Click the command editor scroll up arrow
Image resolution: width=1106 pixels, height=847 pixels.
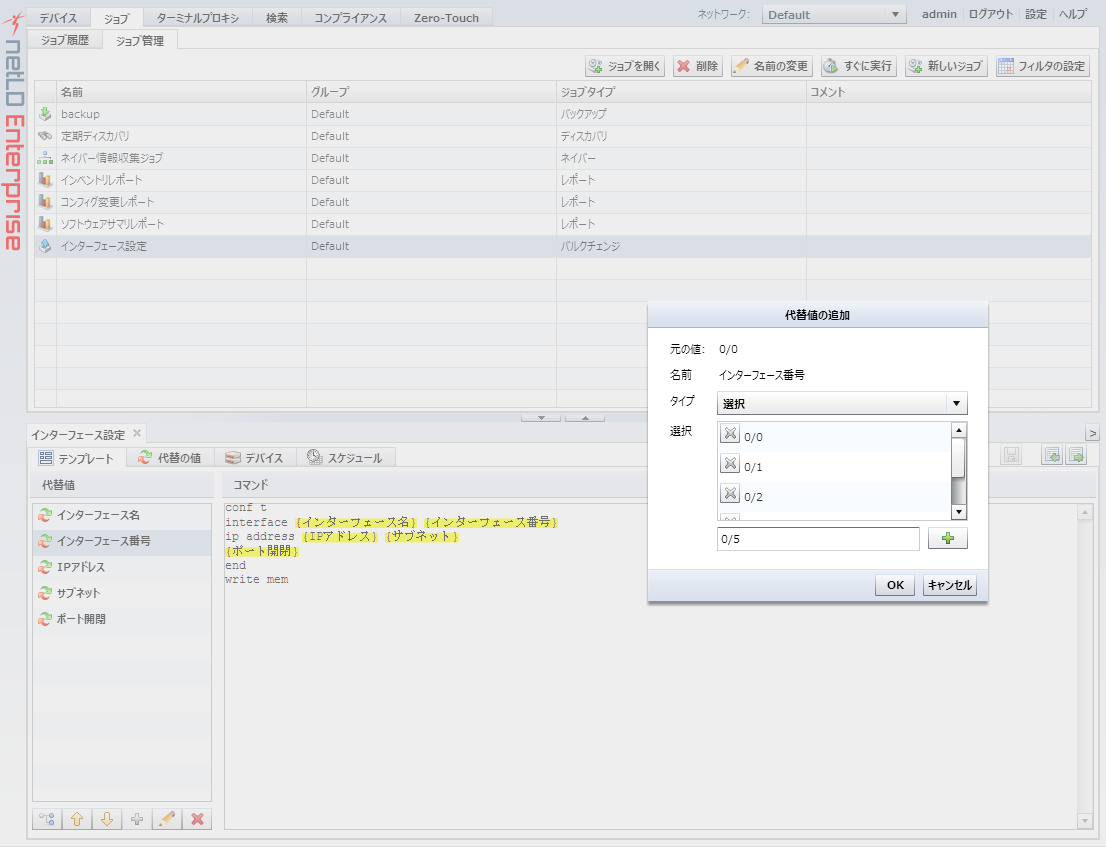(x=1086, y=513)
